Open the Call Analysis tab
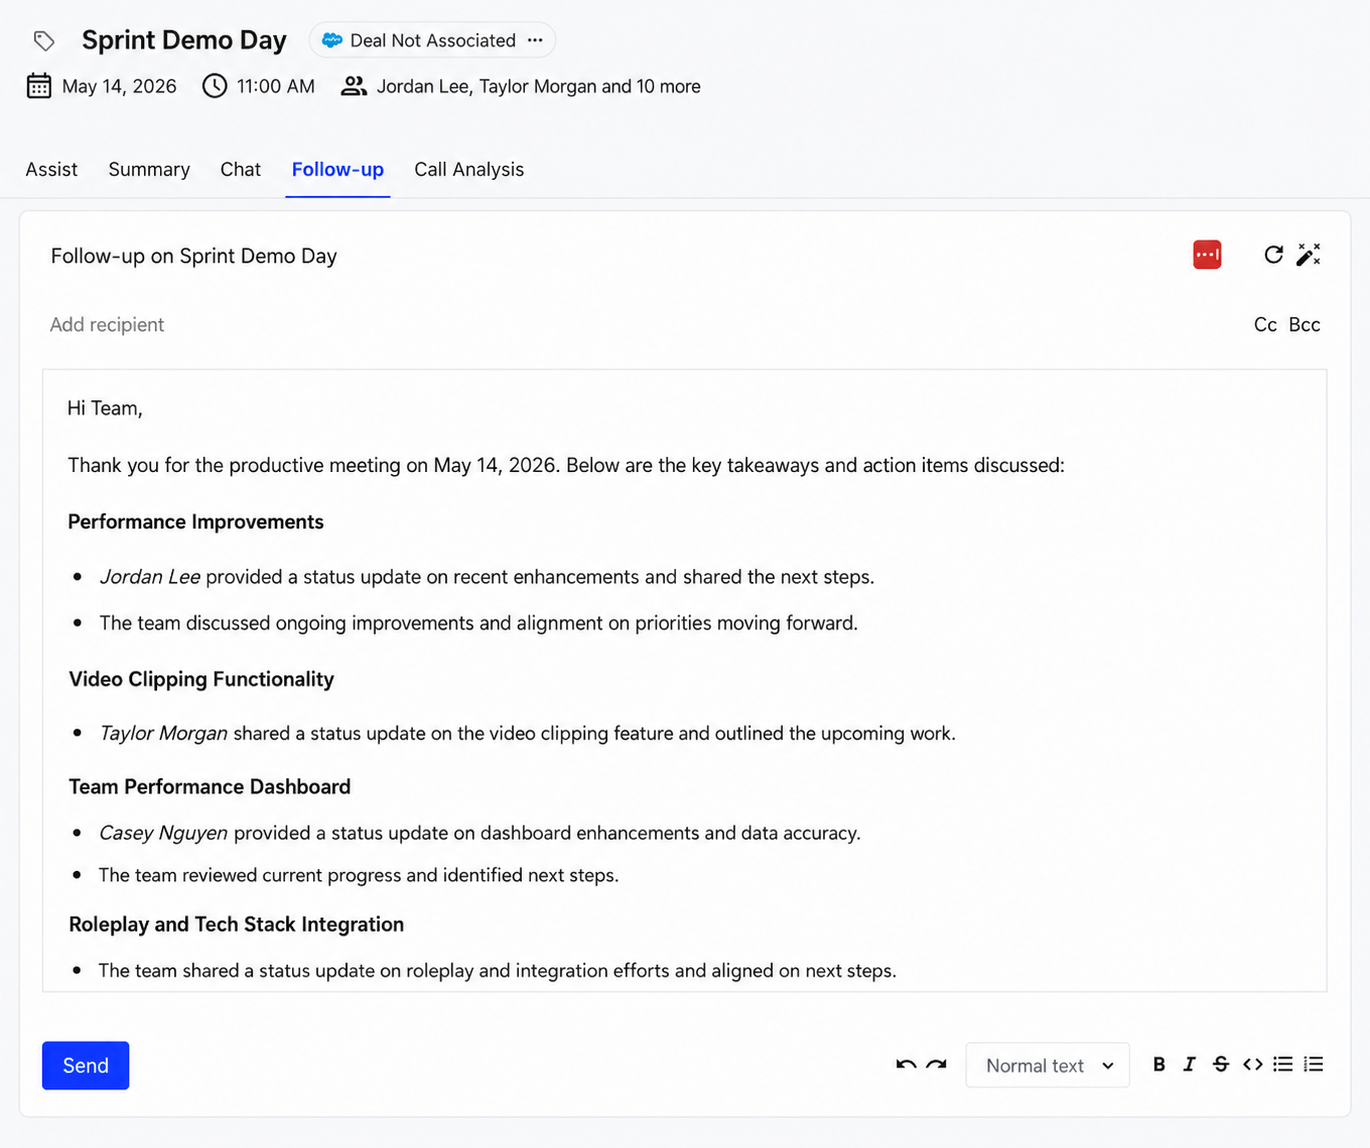Image resolution: width=1370 pixels, height=1148 pixels. [469, 169]
